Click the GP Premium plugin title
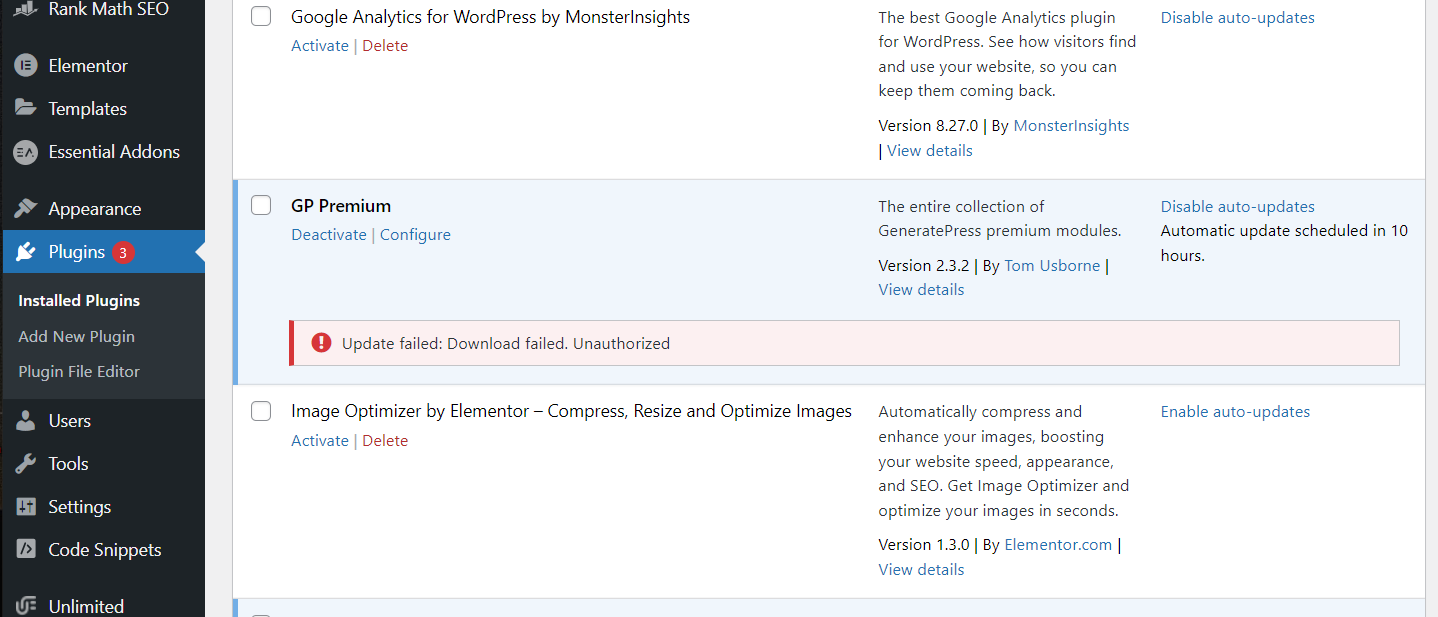 point(341,206)
